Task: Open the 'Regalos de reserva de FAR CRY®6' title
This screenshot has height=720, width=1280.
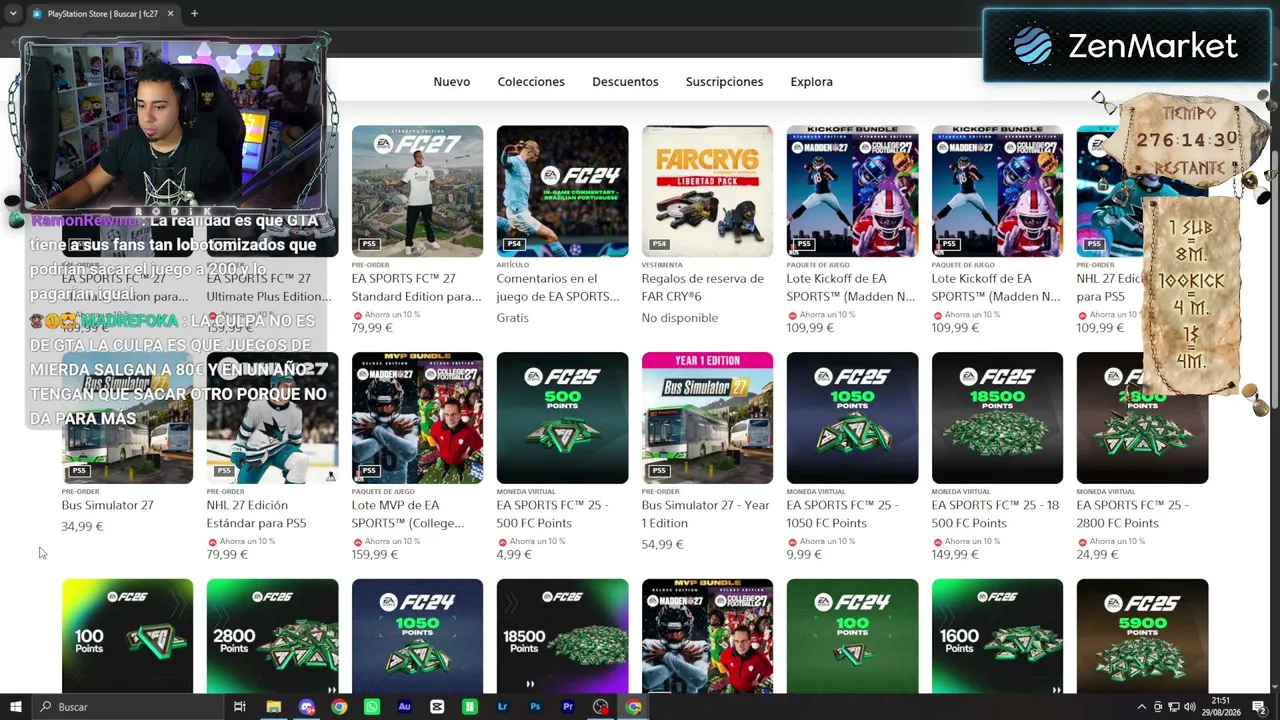Action: tap(702, 287)
